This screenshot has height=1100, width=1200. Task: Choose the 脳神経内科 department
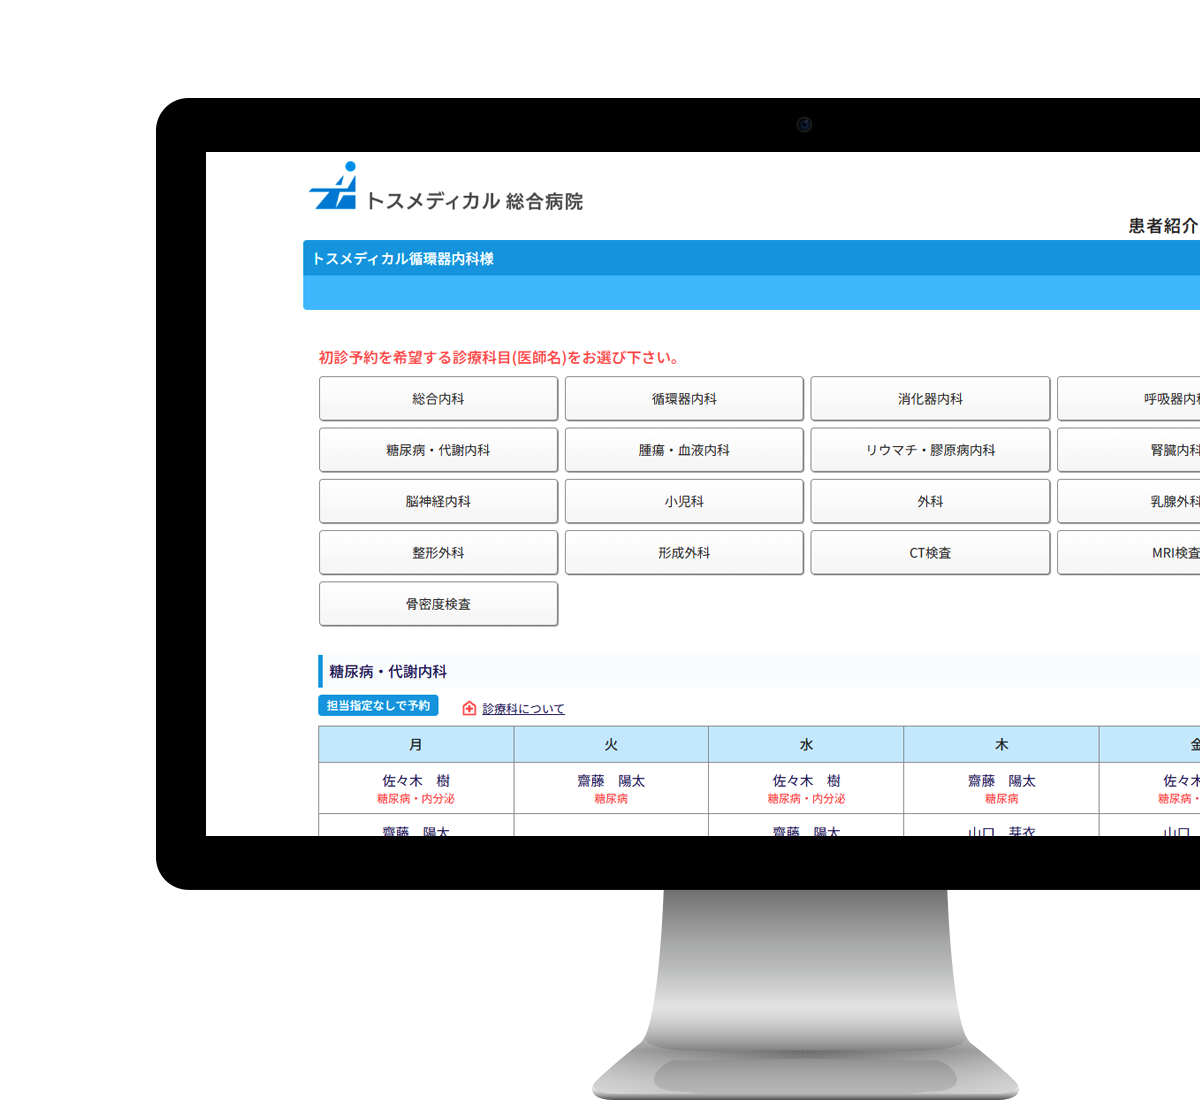pyautogui.click(x=438, y=500)
